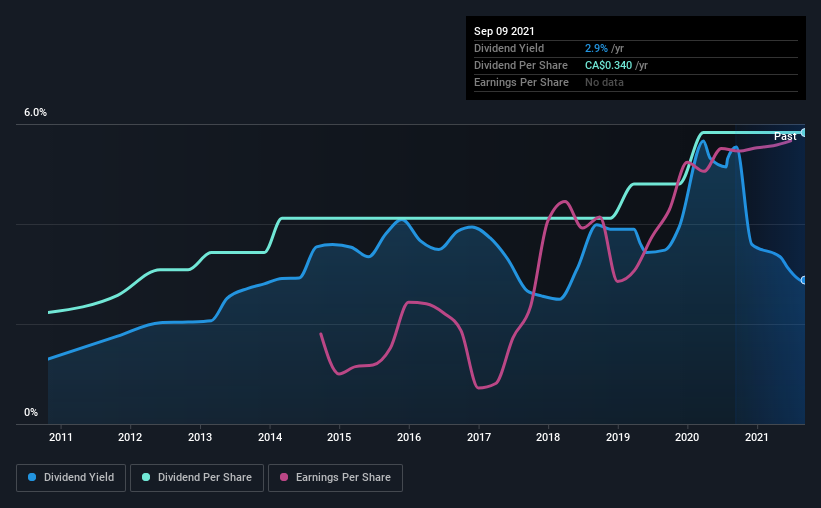
Task: Click the CA$0.340 dividend per share value
Action: click(x=608, y=65)
